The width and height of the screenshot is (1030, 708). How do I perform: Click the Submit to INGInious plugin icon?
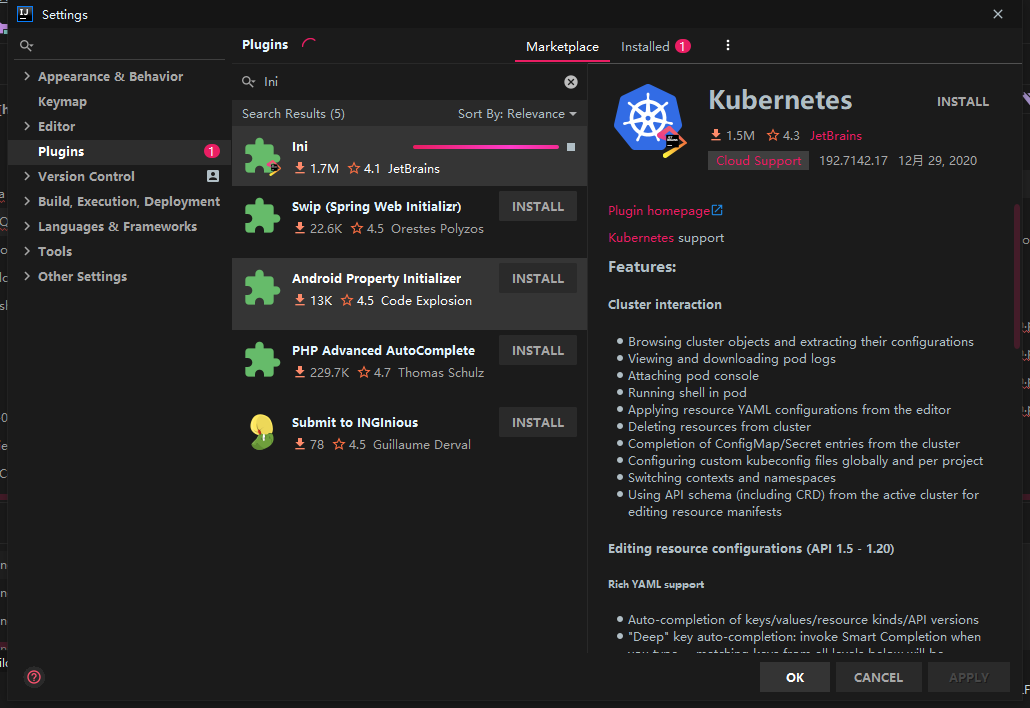(x=262, y=431)
